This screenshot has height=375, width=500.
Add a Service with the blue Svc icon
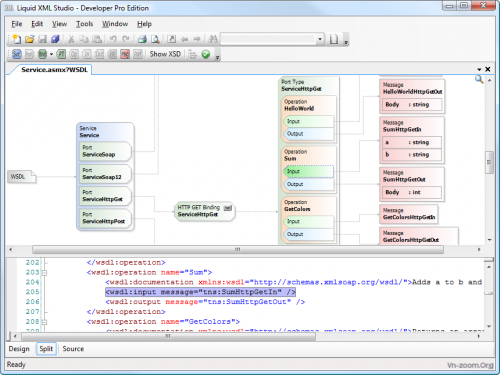17,54
